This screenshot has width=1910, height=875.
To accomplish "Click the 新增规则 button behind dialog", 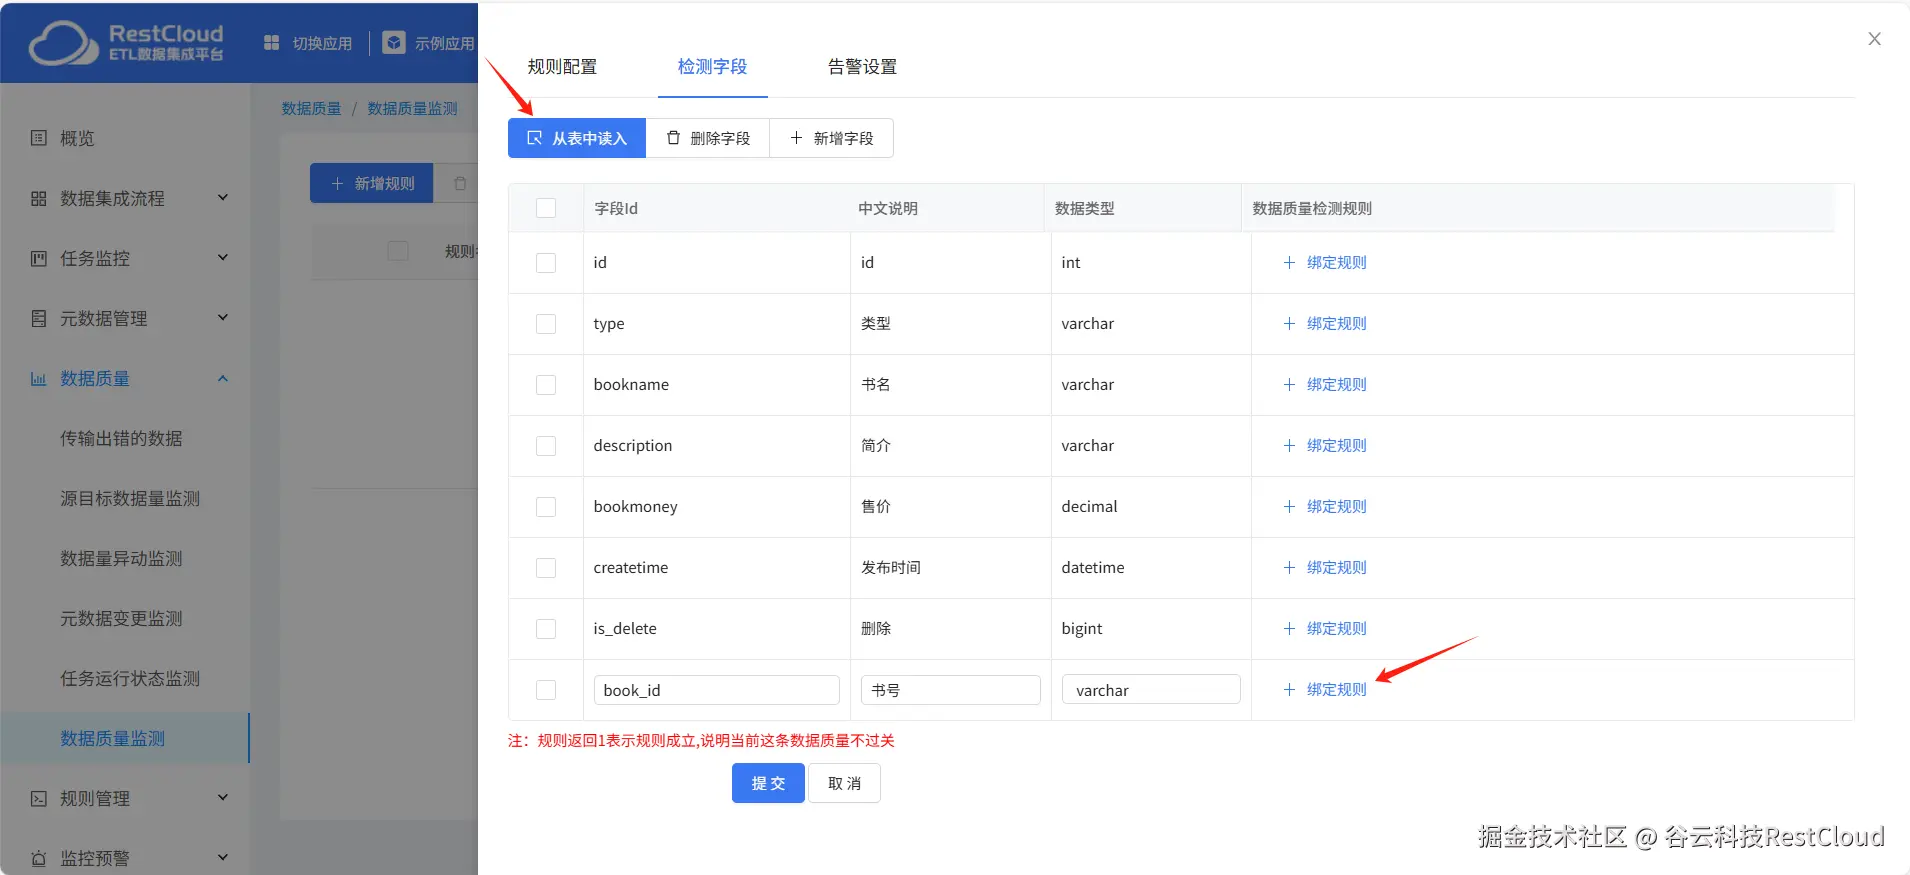I will (371, 183).
